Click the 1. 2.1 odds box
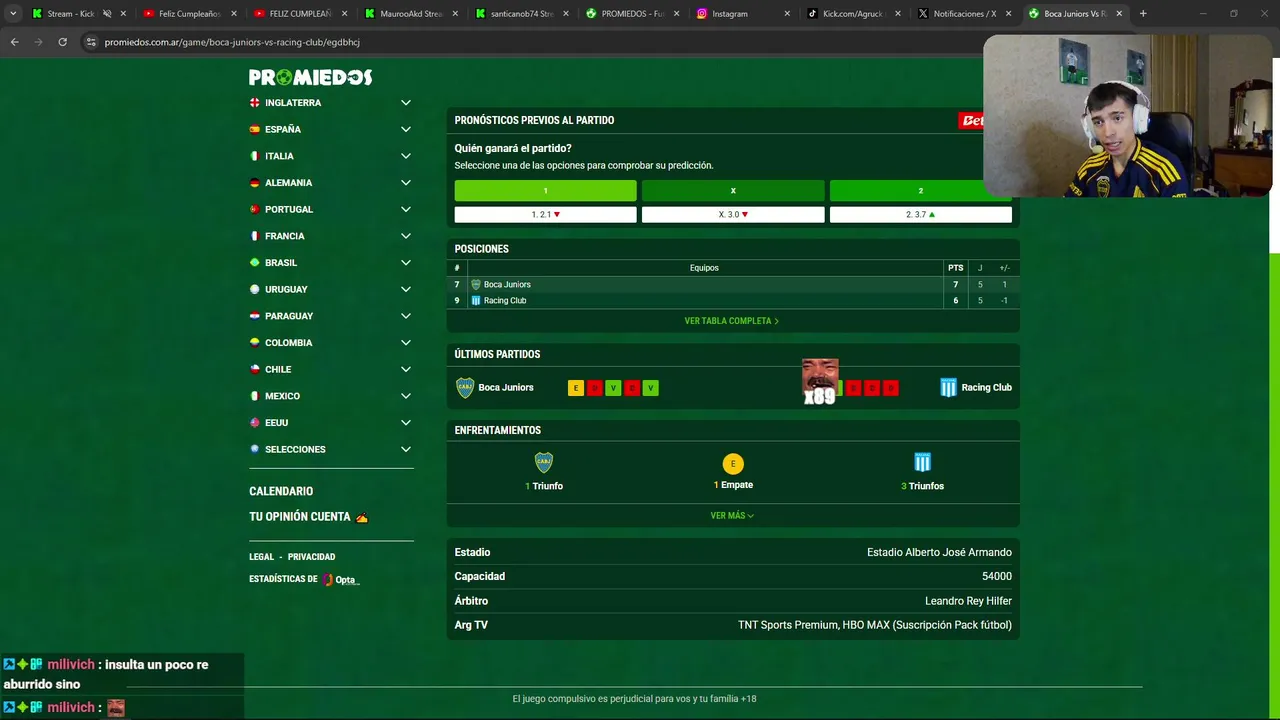 (545, 215)
